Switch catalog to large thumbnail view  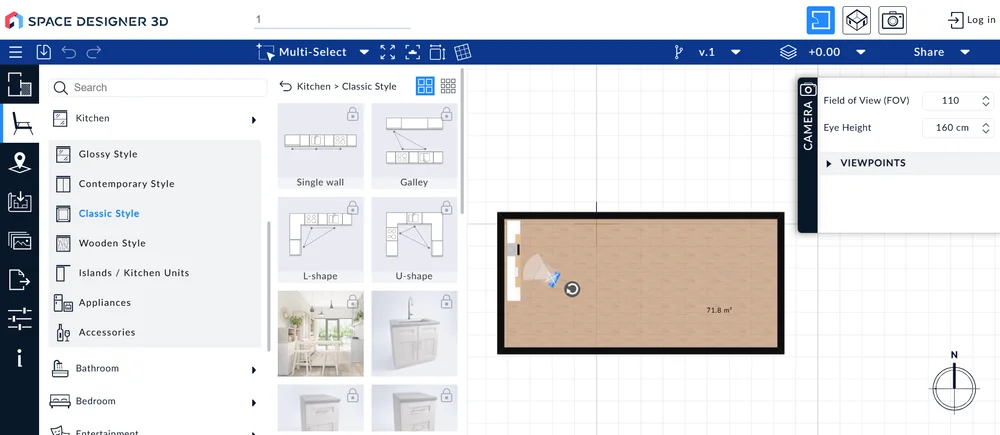click(x=425, y=86)
